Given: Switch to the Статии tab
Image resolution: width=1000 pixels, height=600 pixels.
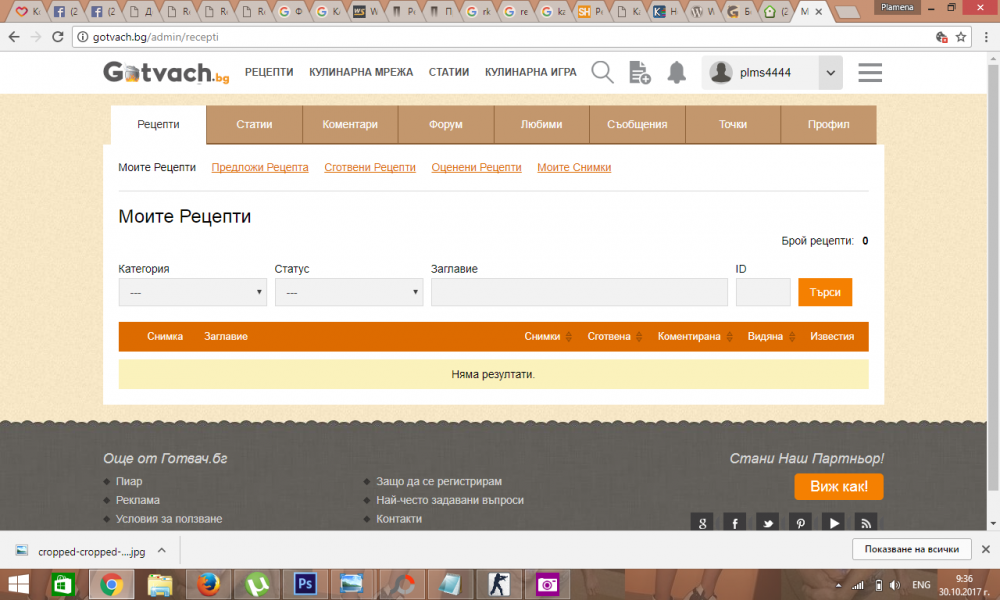Looking at the screenshot, I should click(254, 124).
